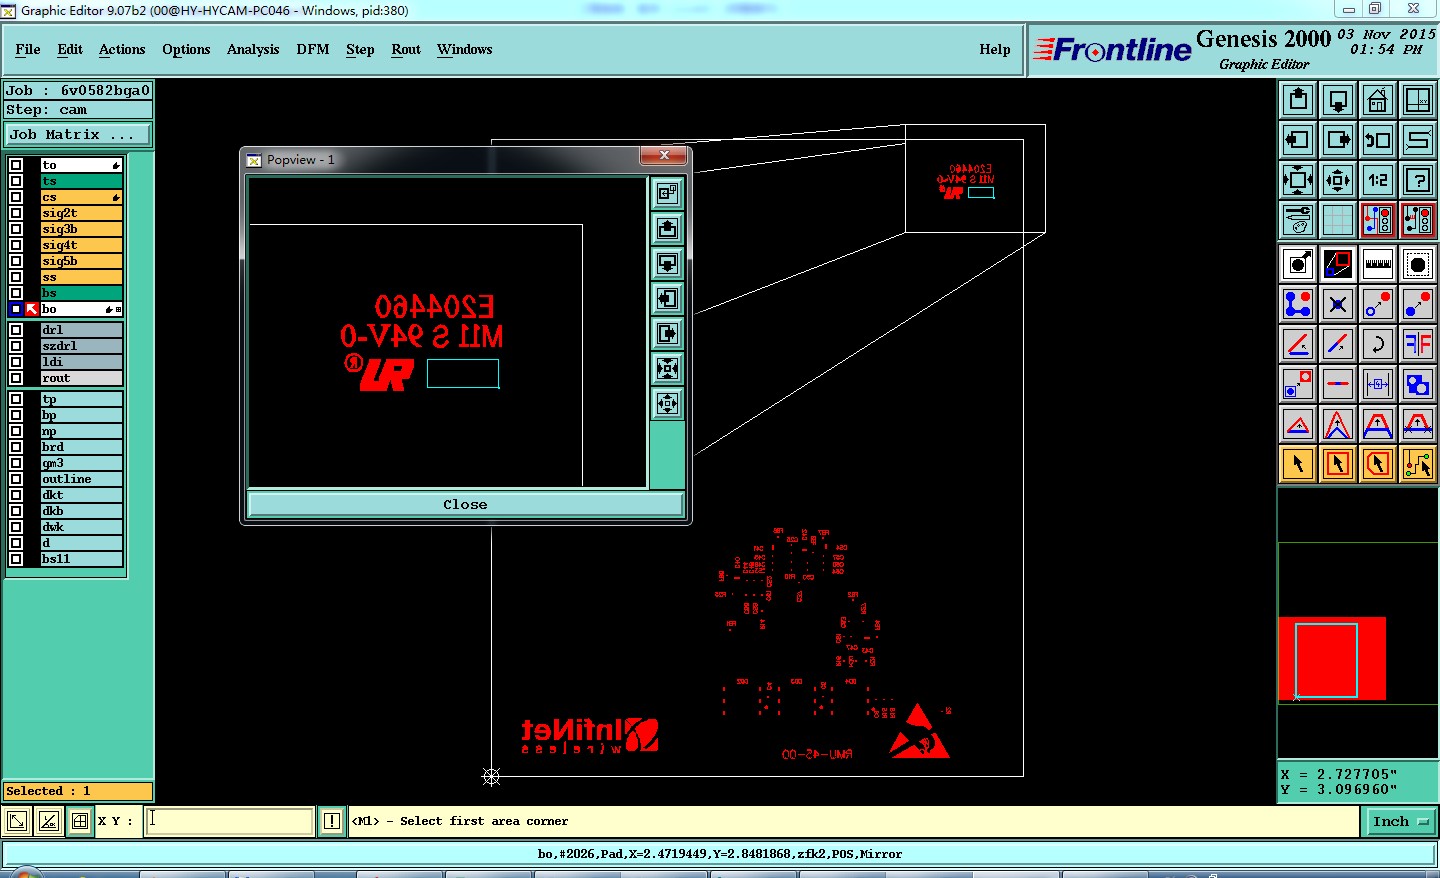Click Popview pan right icon
Image resolution: width=1440 pixels, height=878 pixels.
(x=667, y=333)
